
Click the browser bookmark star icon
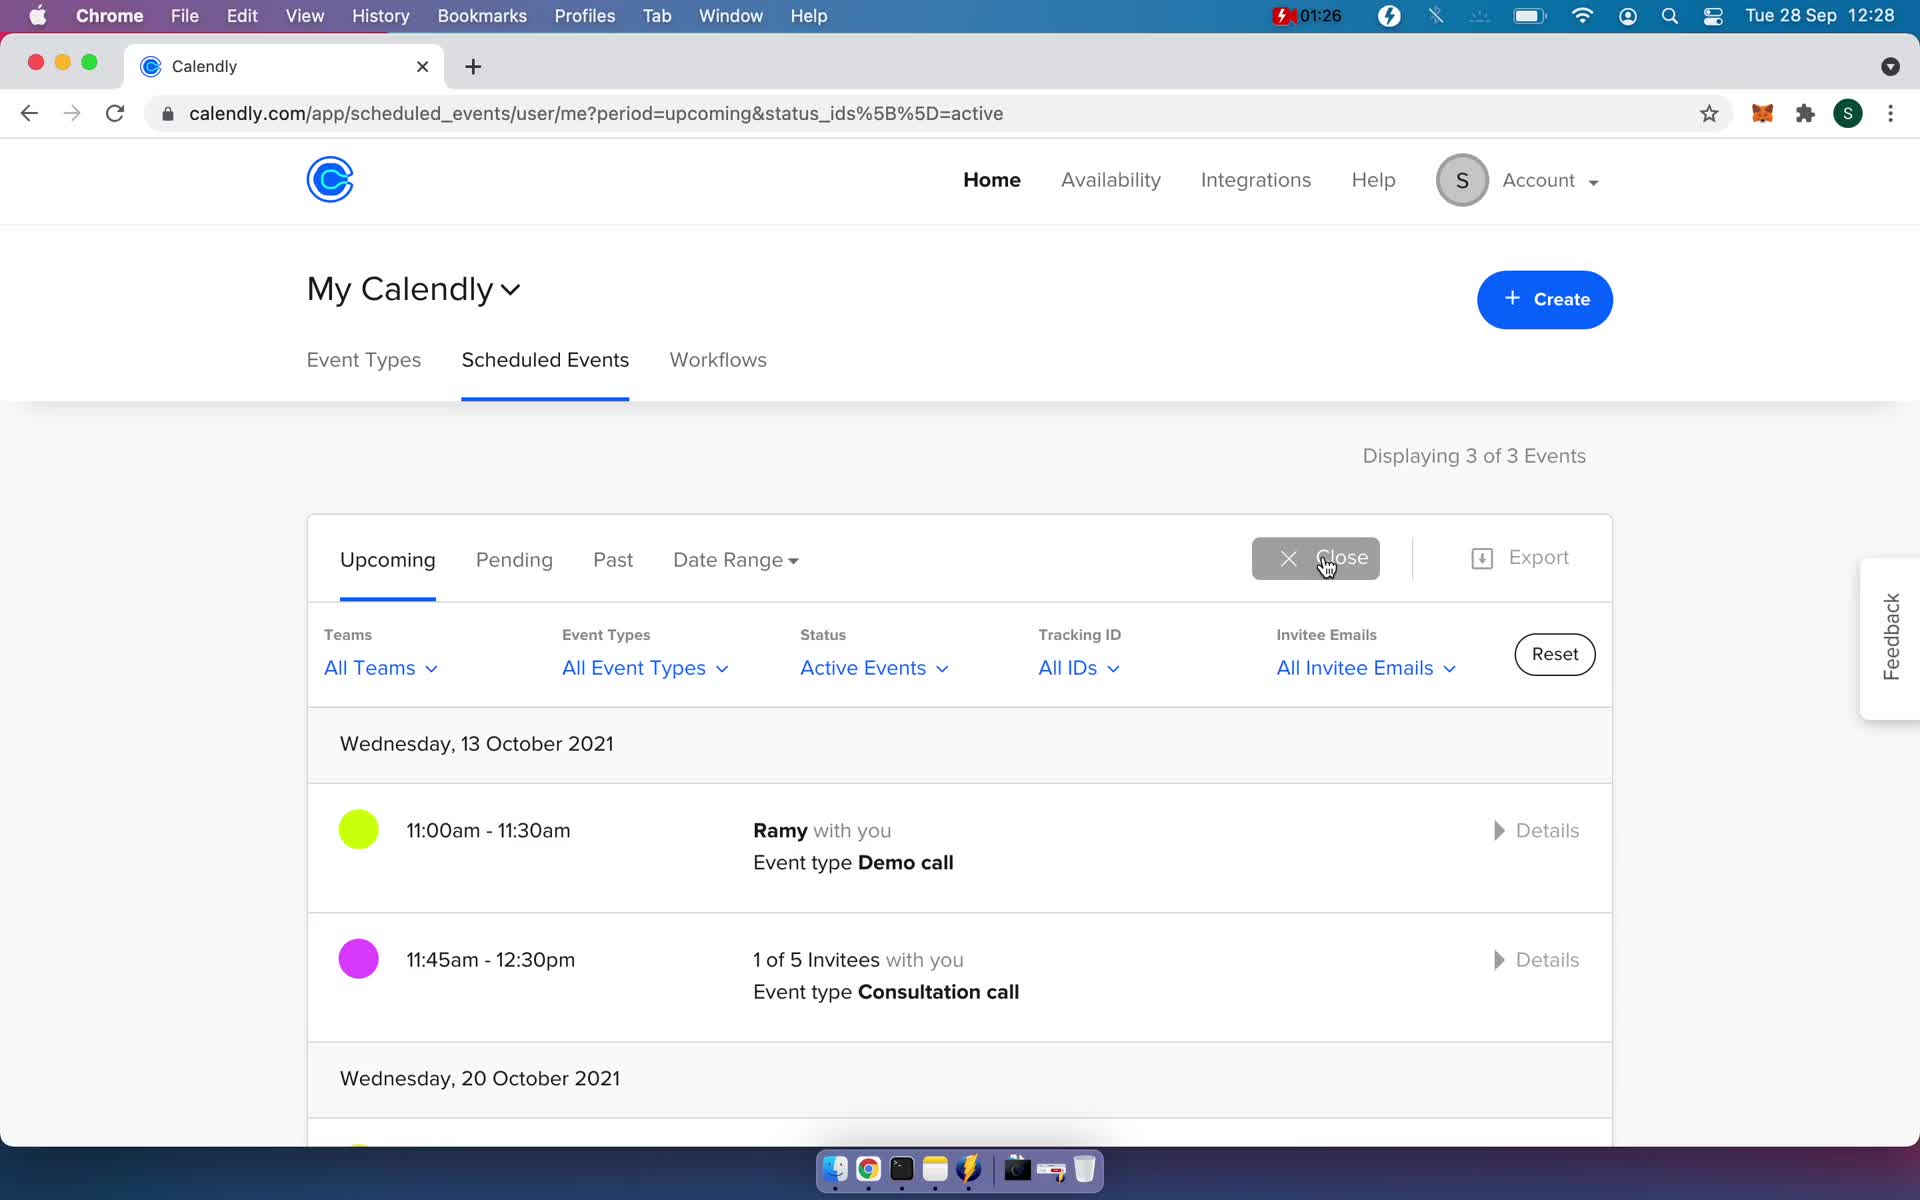(1709, 113)
